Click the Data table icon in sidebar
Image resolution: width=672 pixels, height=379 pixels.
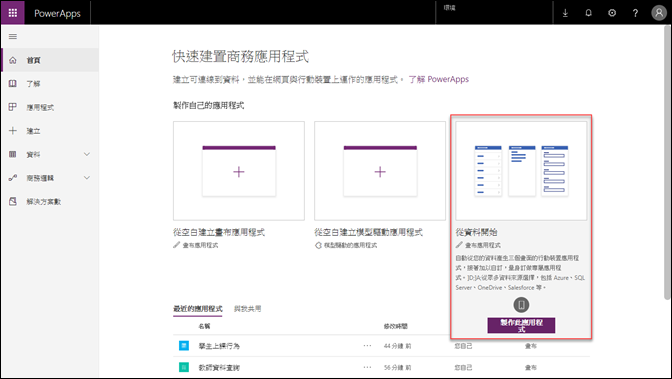[13, 154]
